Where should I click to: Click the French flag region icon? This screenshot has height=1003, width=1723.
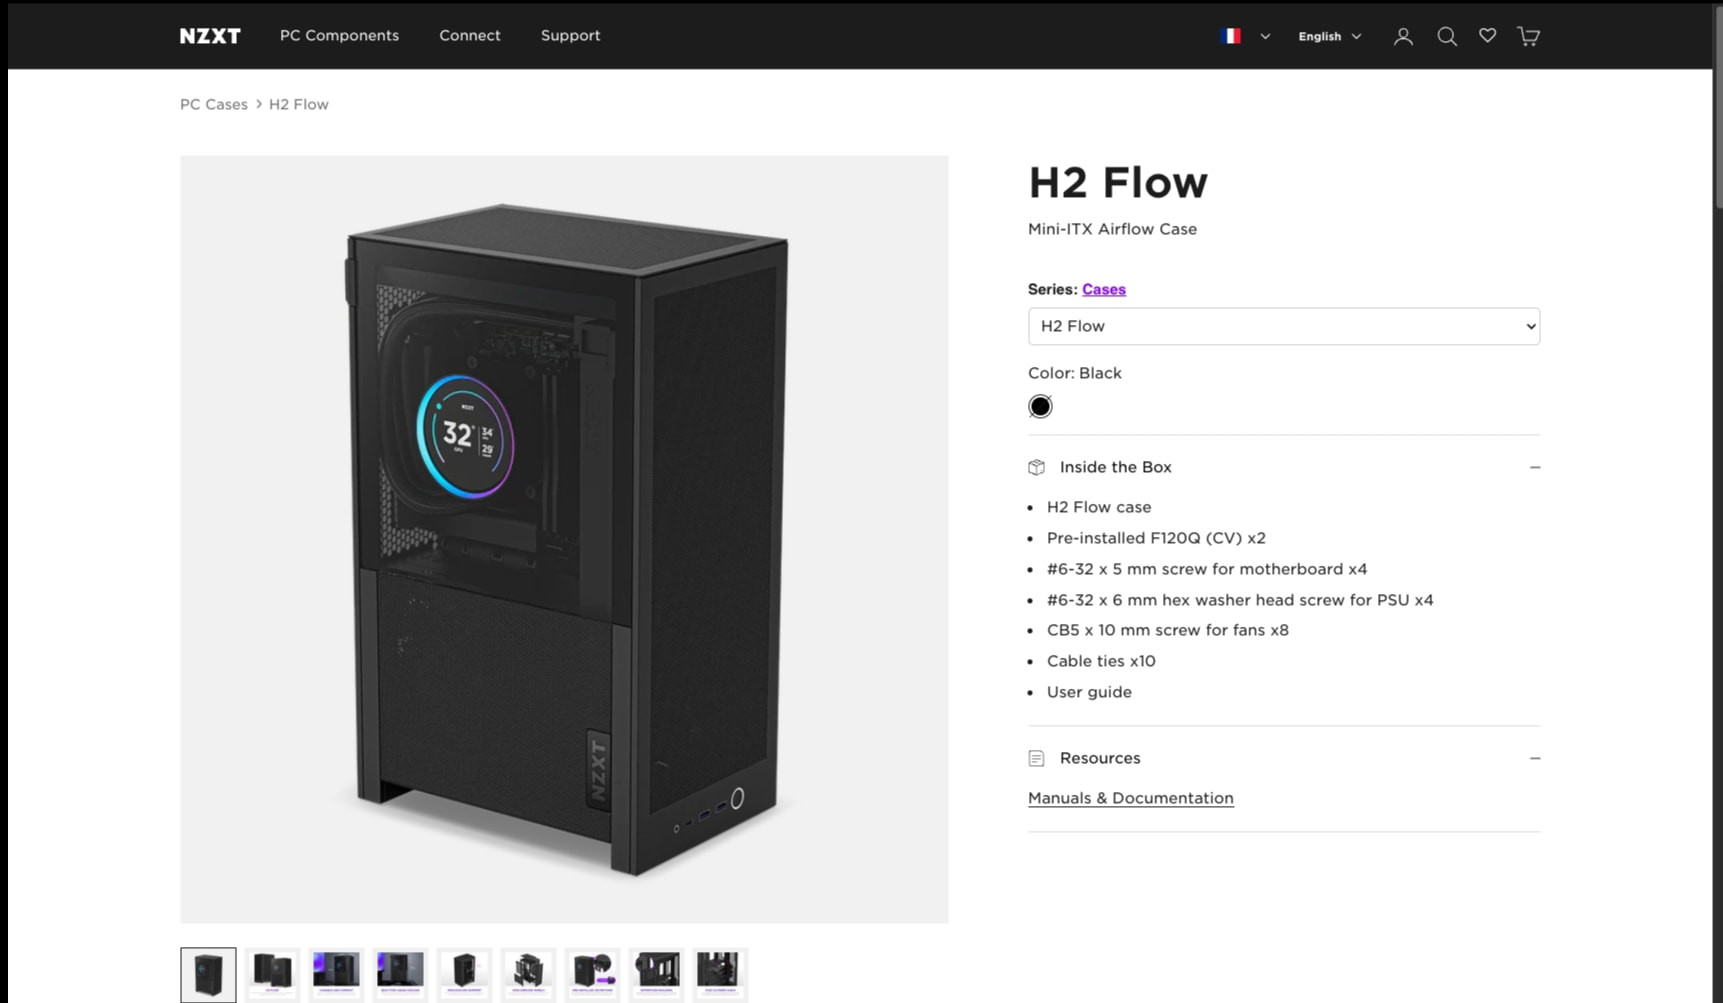[1231, 36]
